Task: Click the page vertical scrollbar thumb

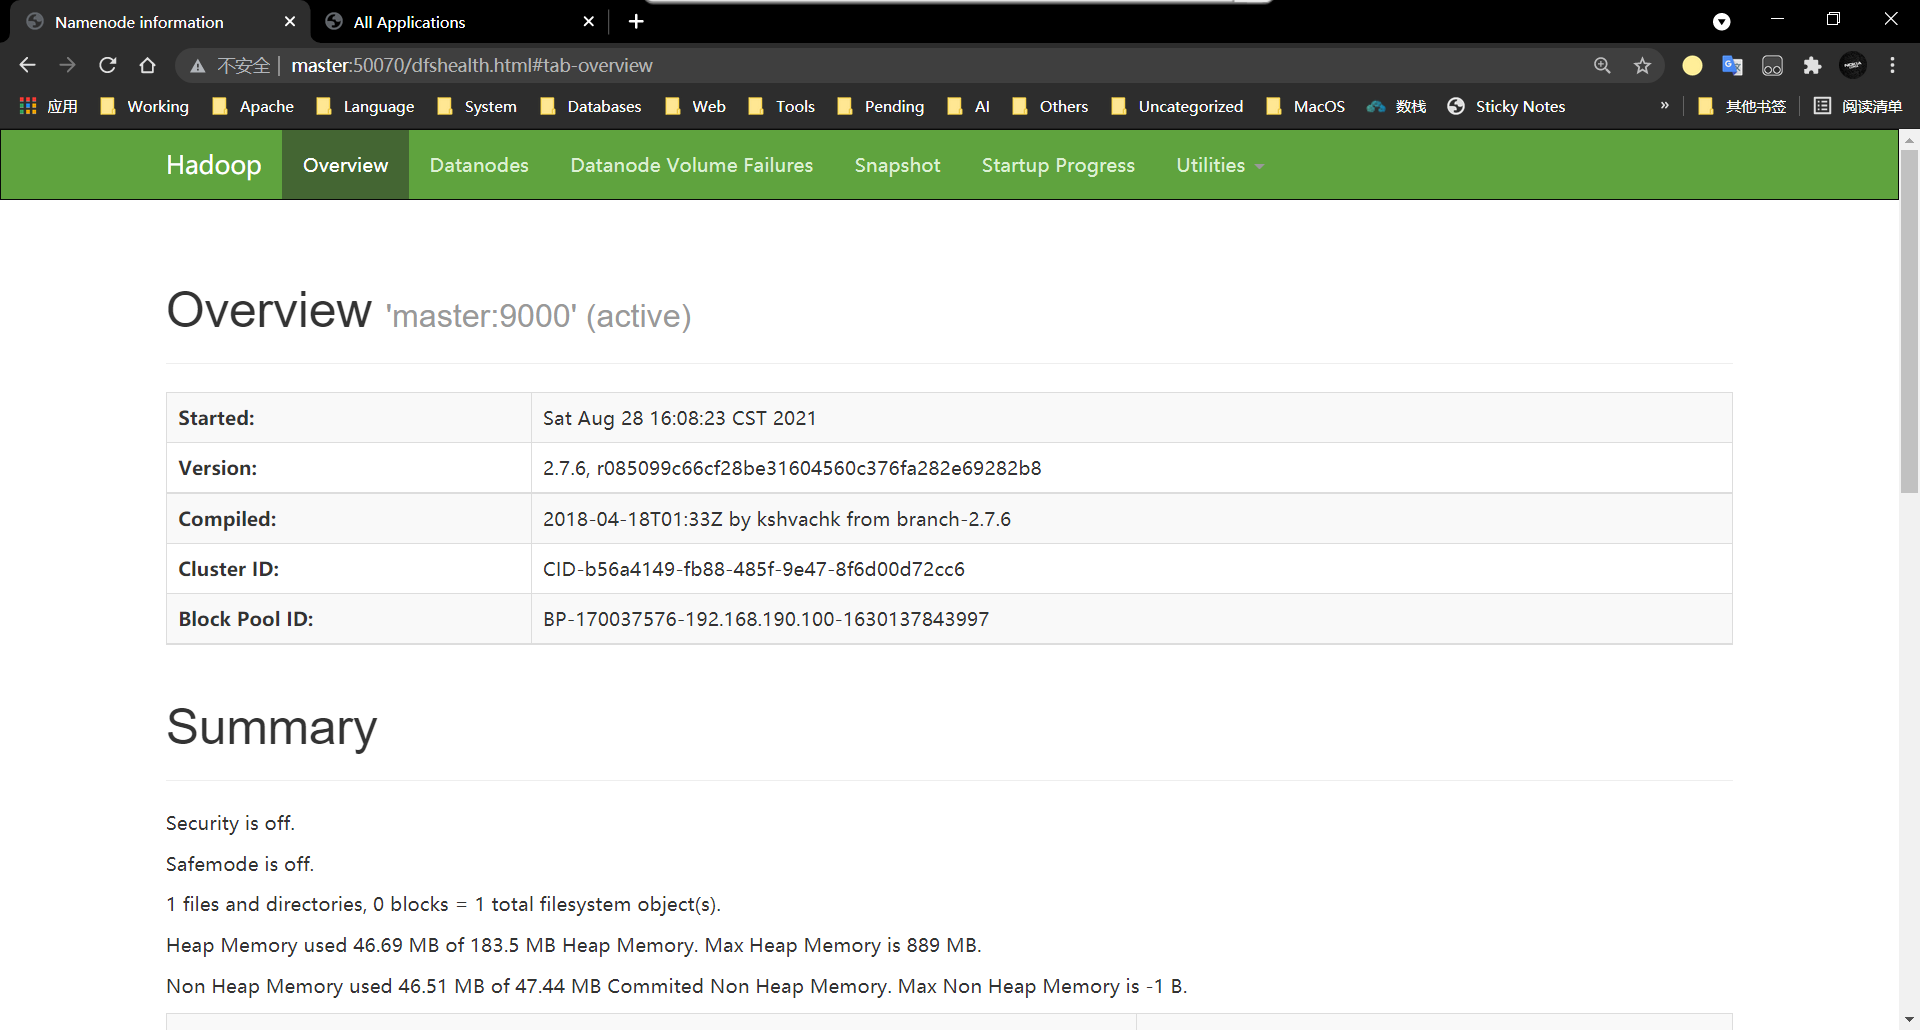Action: (1909, 320)
